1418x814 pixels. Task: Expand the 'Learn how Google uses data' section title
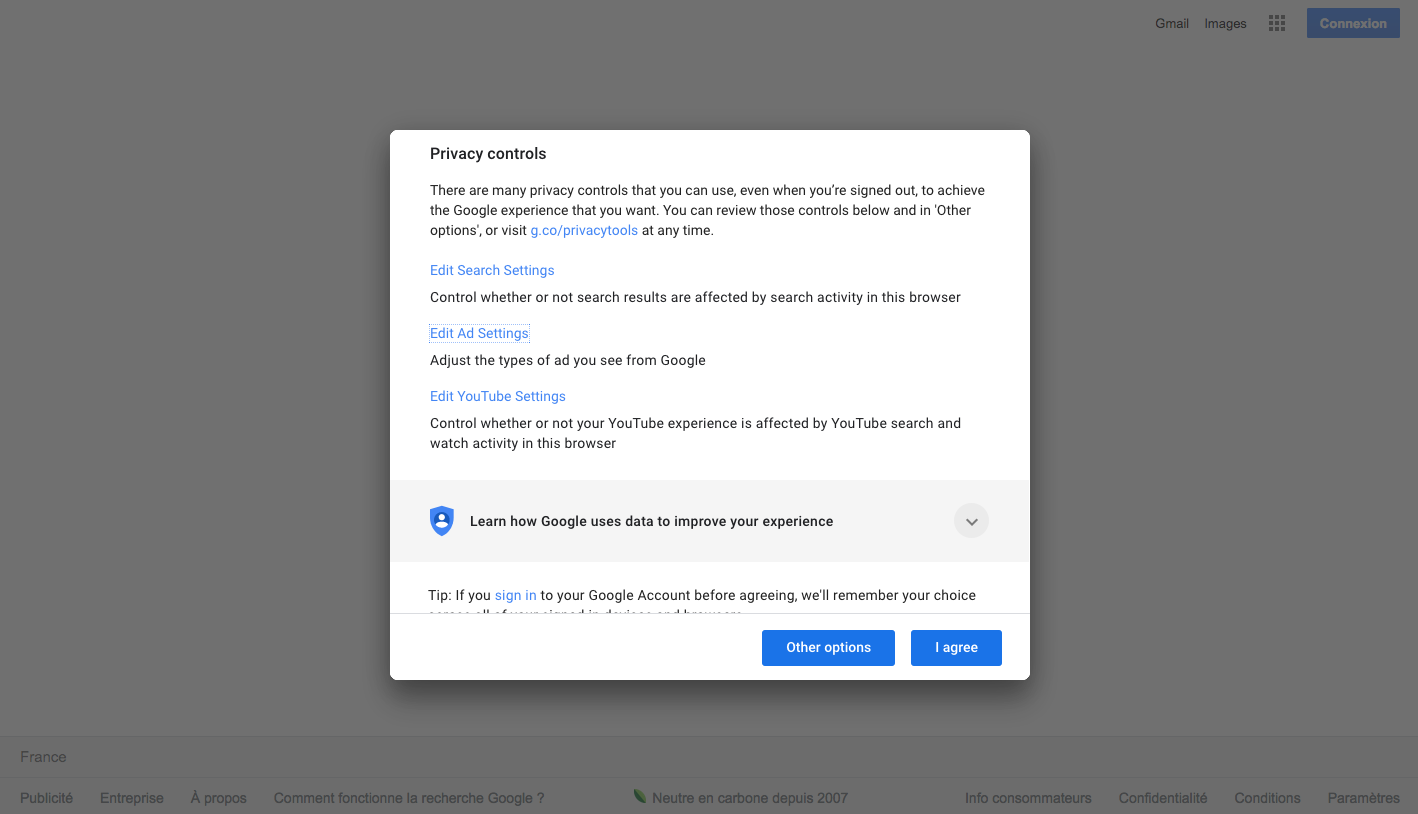click(x=651, y=521)
